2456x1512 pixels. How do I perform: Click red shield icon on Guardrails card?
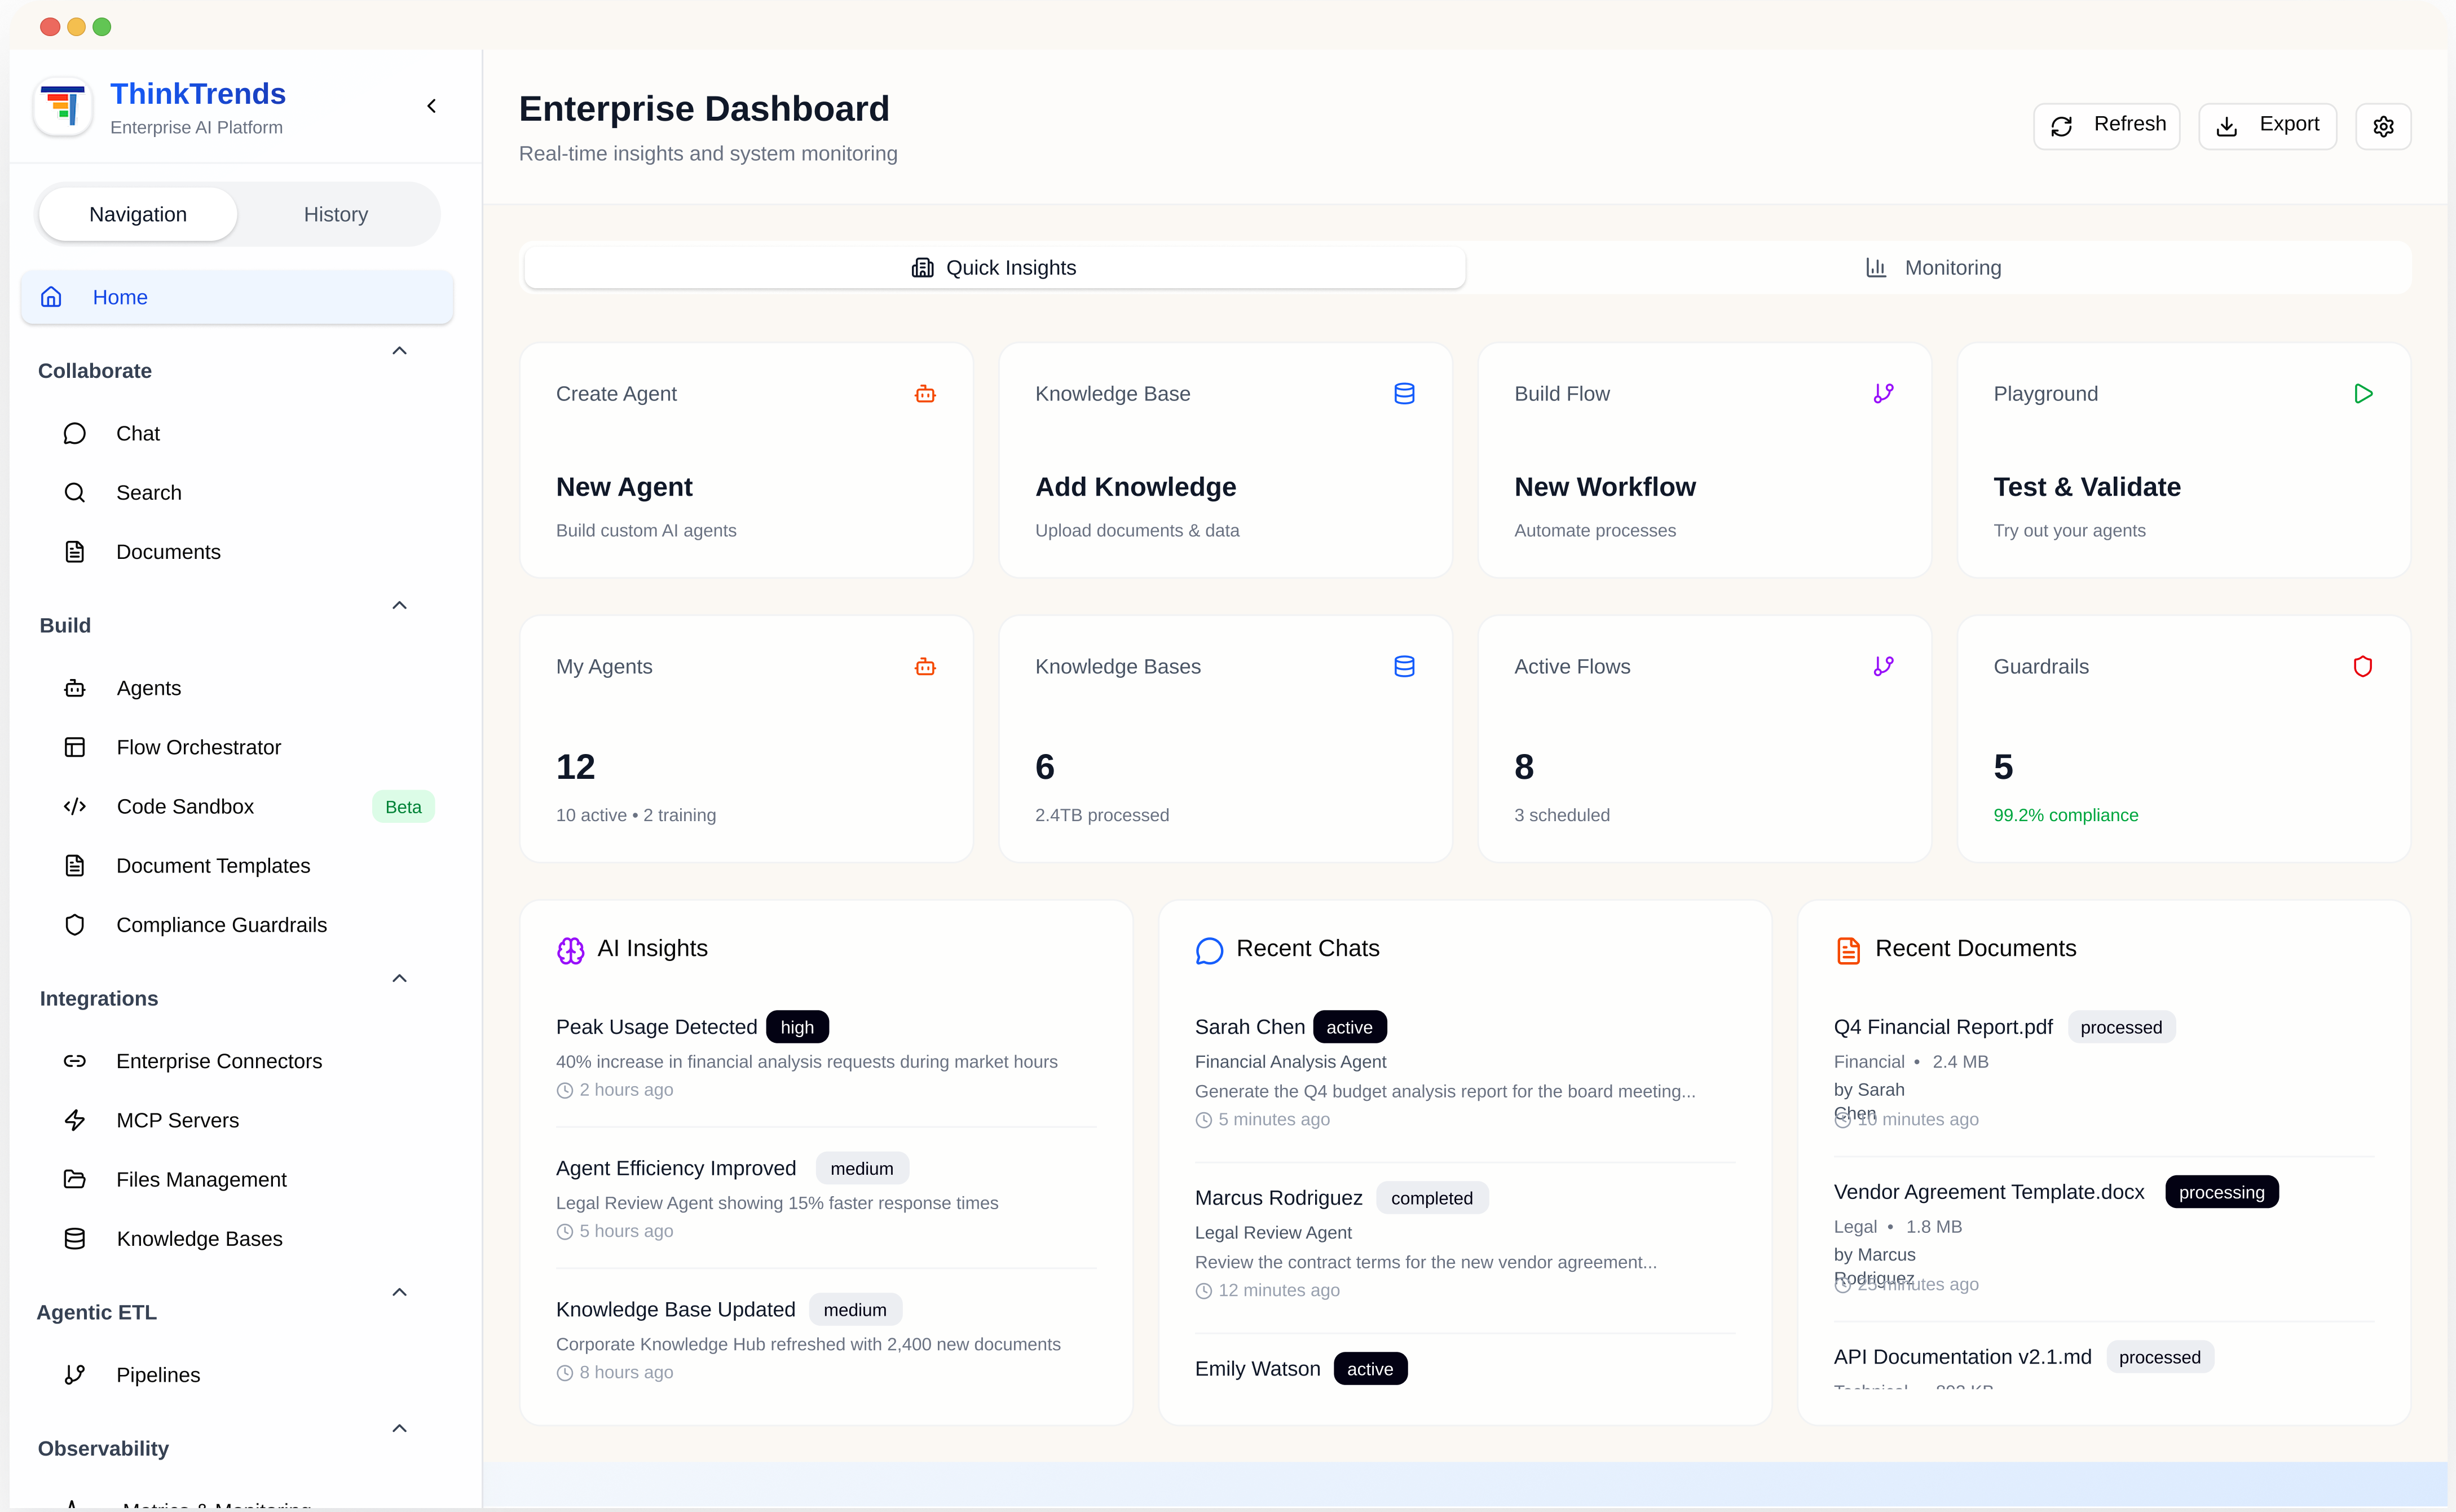[2363, 667]
